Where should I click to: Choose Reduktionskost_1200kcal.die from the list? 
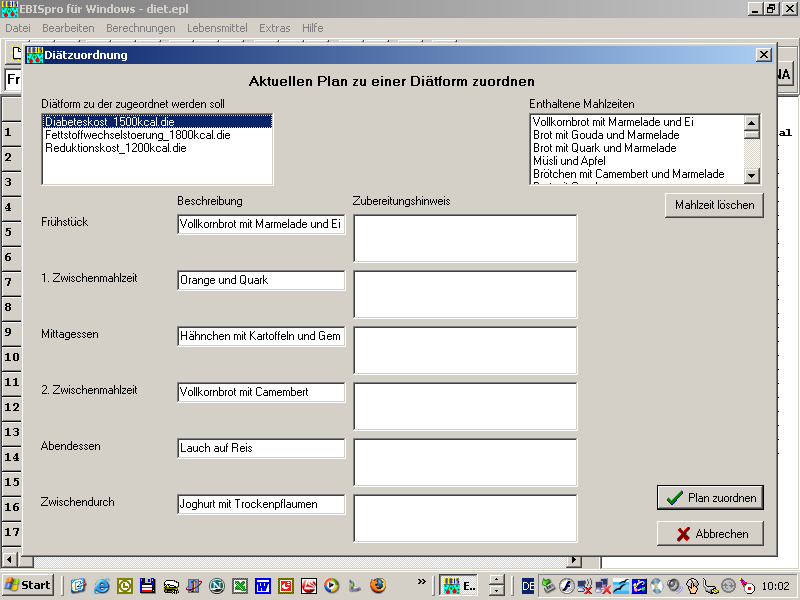(x=115, y=148)
